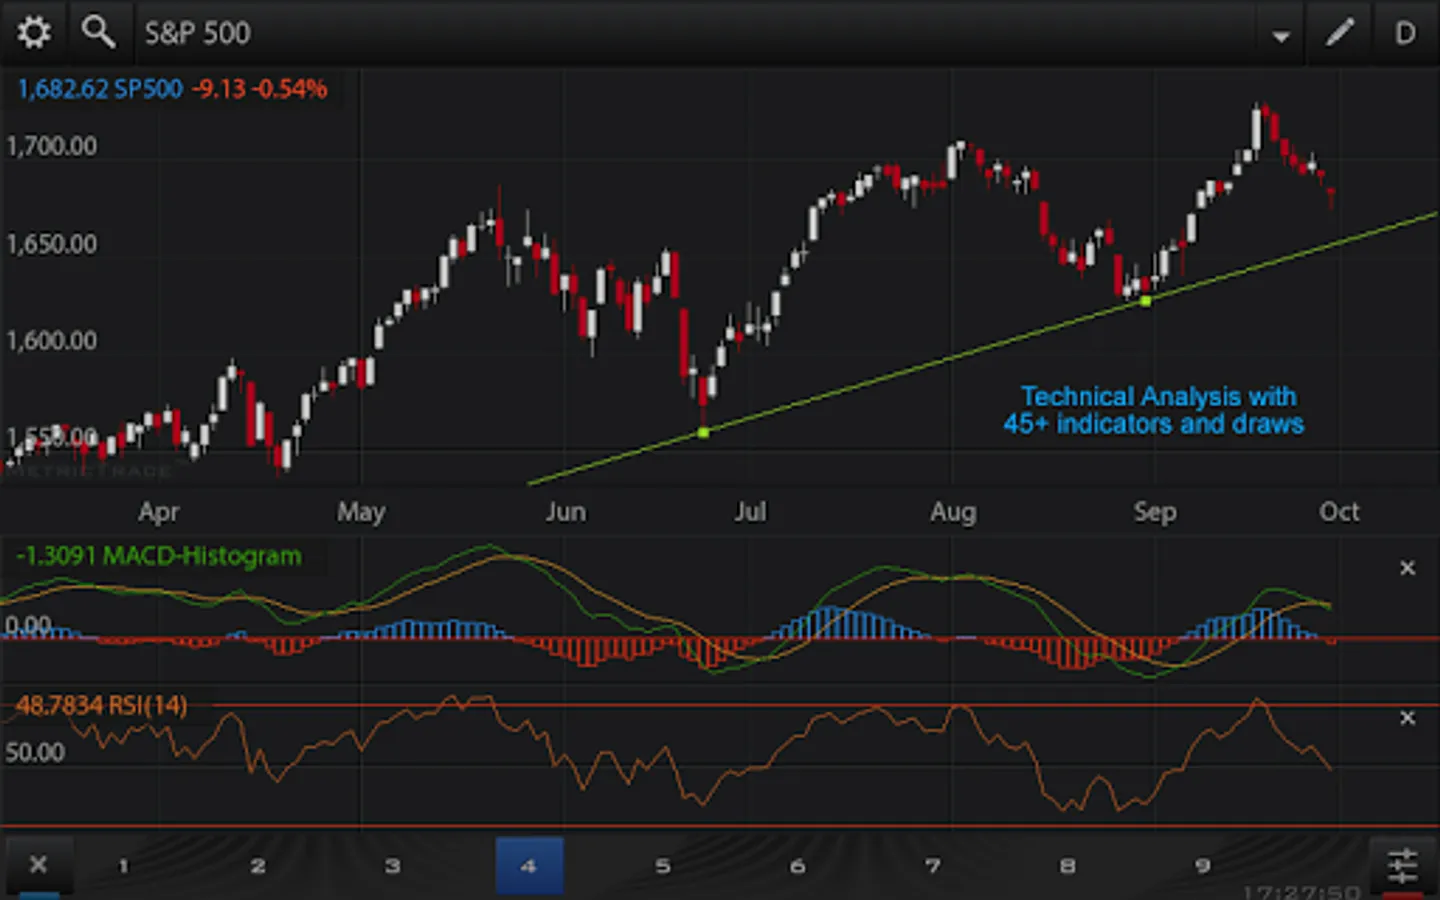Image resolution: width=1440 pixels, height=900 pixels.
Task: Click the Jul date axis label
Action: pyautogui.click(x=750, y=512)
